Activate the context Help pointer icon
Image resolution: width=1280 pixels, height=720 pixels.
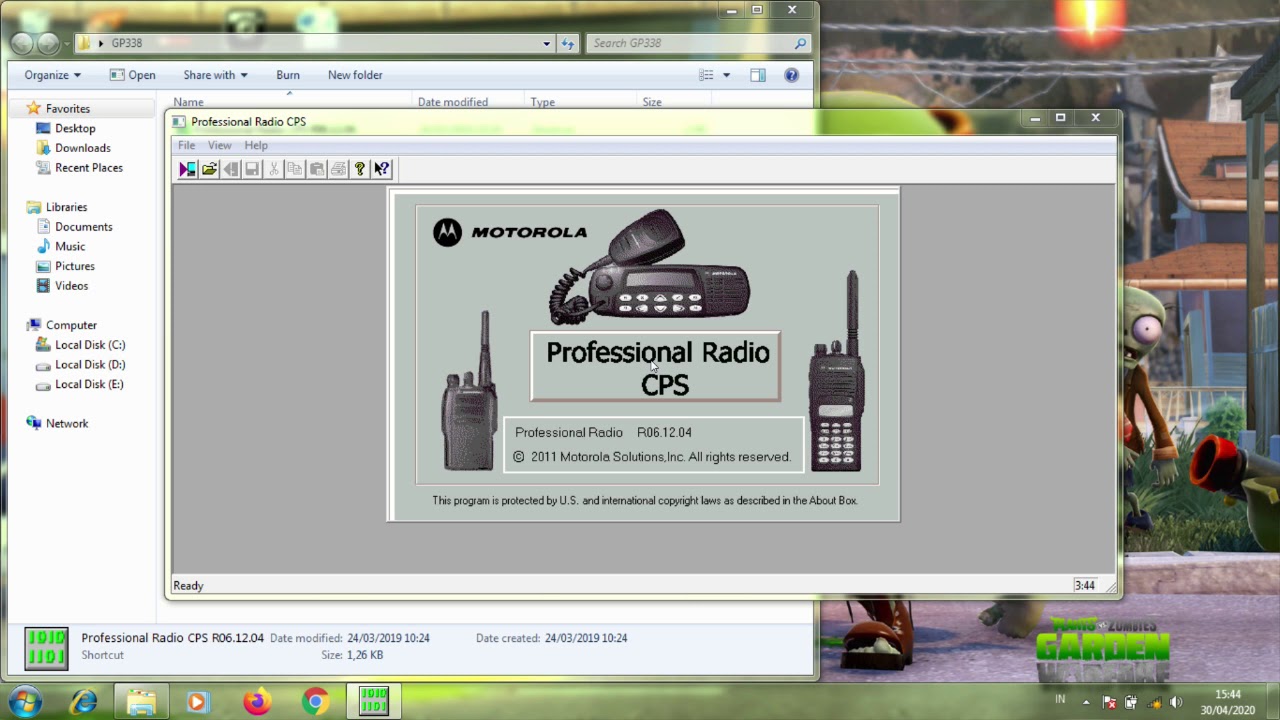[x=382, y=169]
